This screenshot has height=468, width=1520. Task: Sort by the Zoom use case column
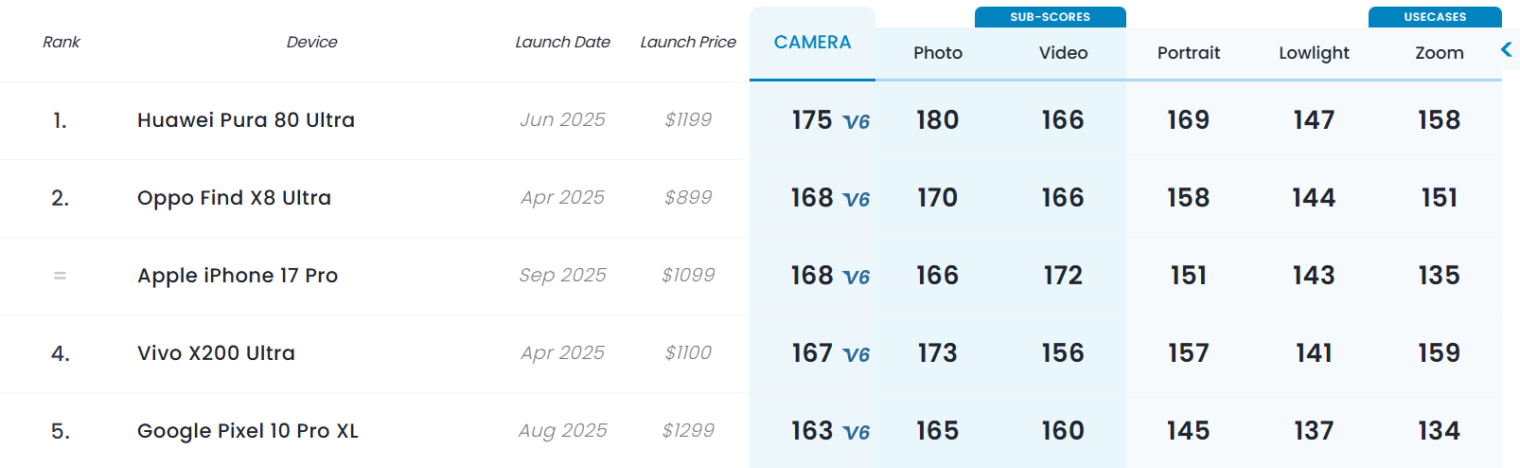[x=1439, y=53]
